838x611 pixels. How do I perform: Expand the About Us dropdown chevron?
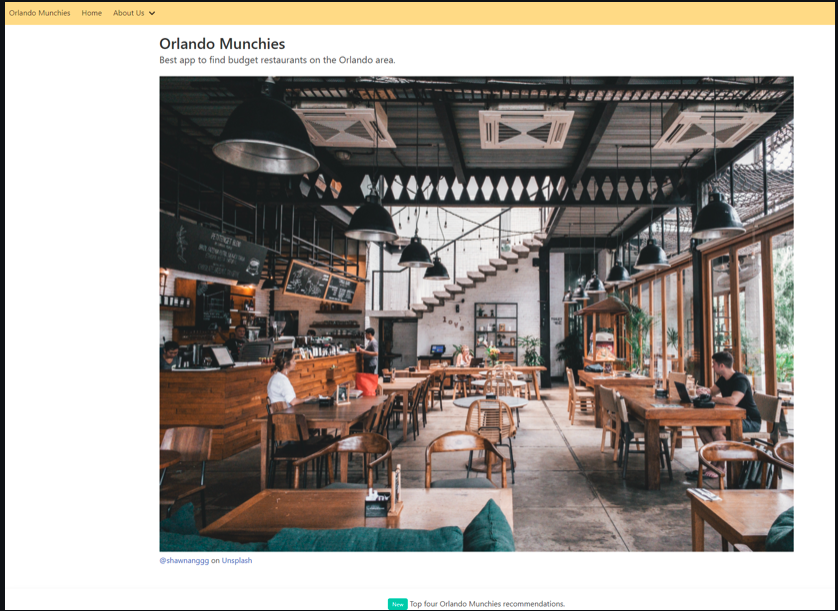pos(152,13)
